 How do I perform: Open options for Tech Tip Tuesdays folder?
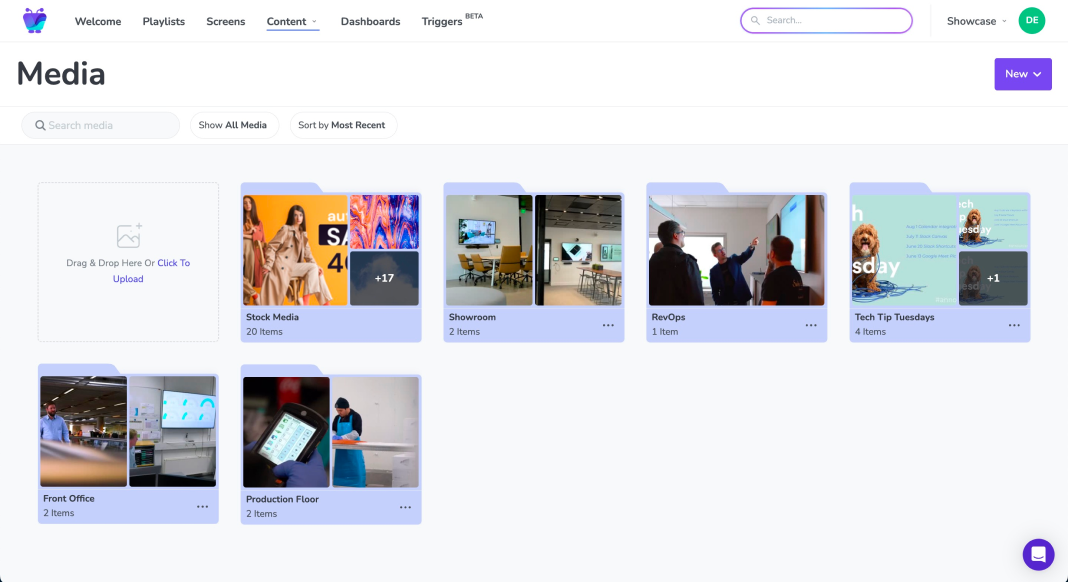(x=1013, y=324)
